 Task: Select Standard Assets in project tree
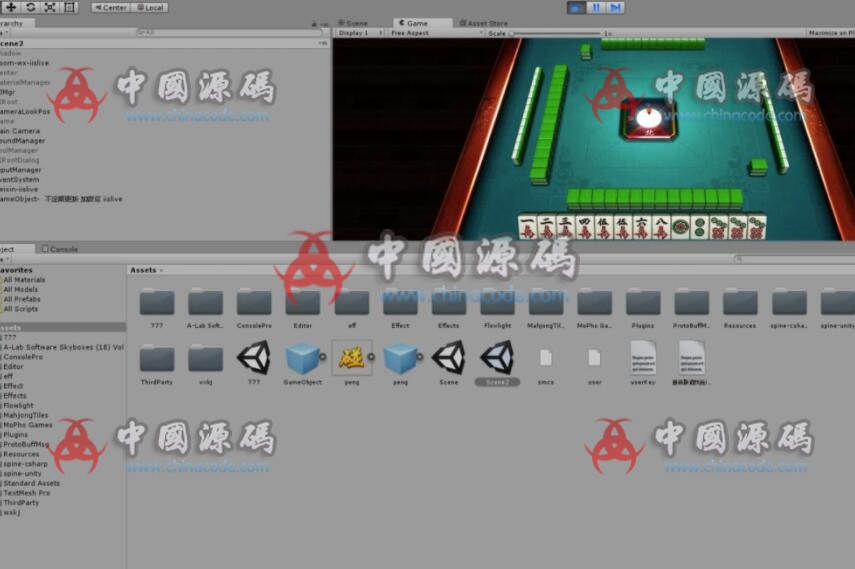(31, 483)
